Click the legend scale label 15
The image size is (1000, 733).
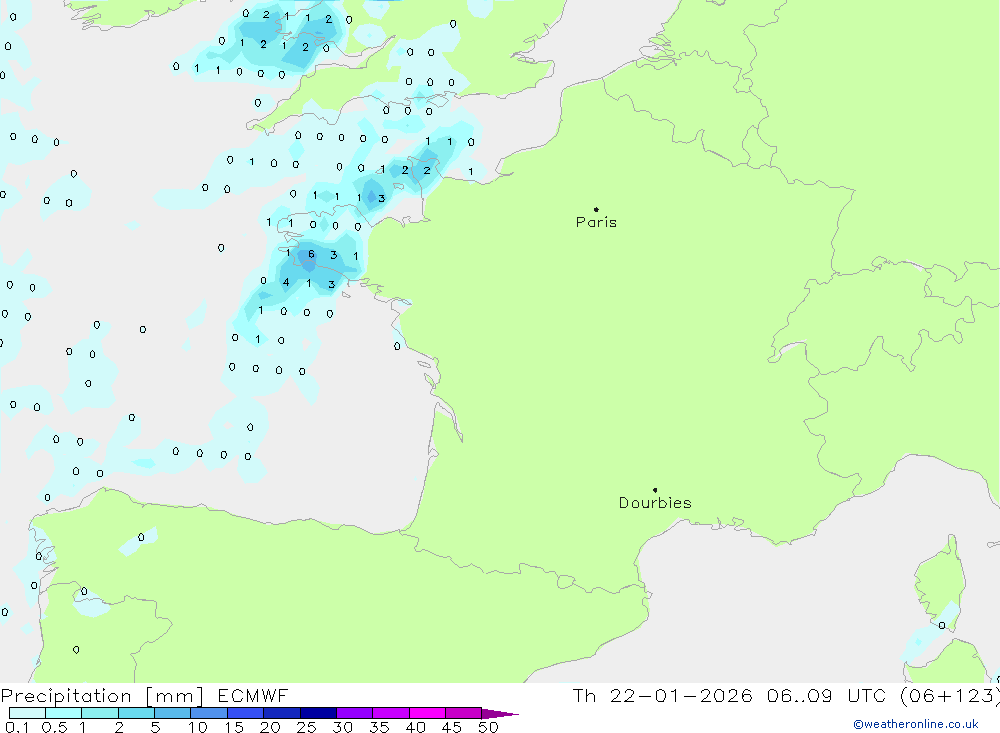(234, 727)
